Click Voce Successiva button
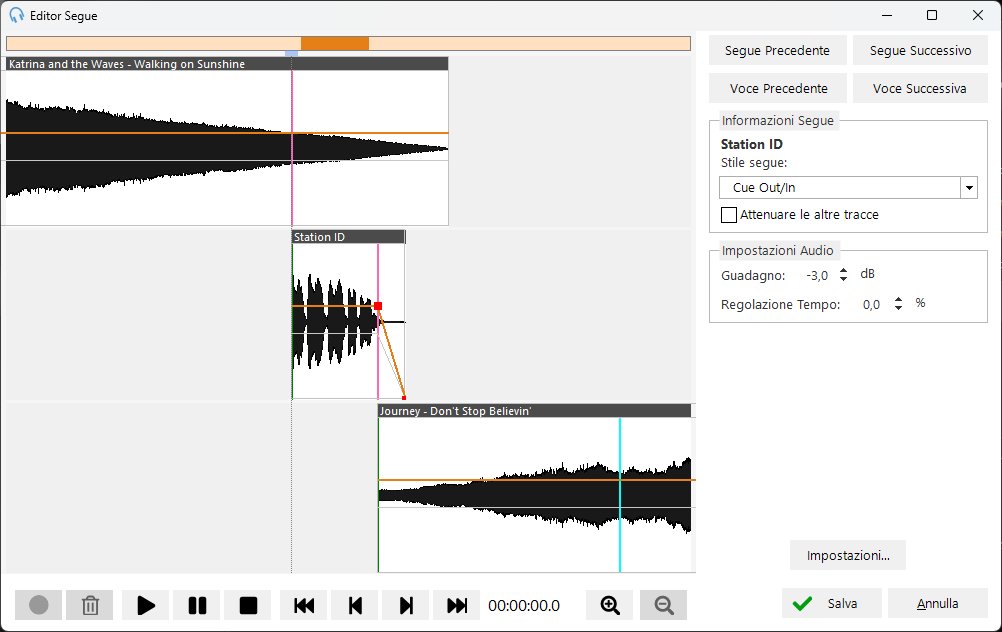This screenshot has width=1002, height=632. tap(920, 88)
